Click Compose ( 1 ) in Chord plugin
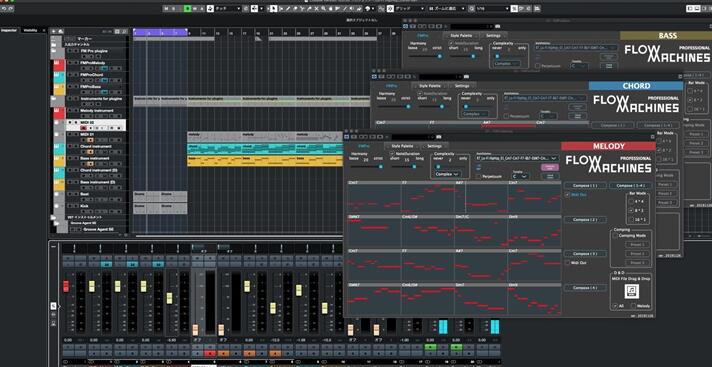This screenshot has width=712, height=367. pyautogui.click(x=612, y=125)
